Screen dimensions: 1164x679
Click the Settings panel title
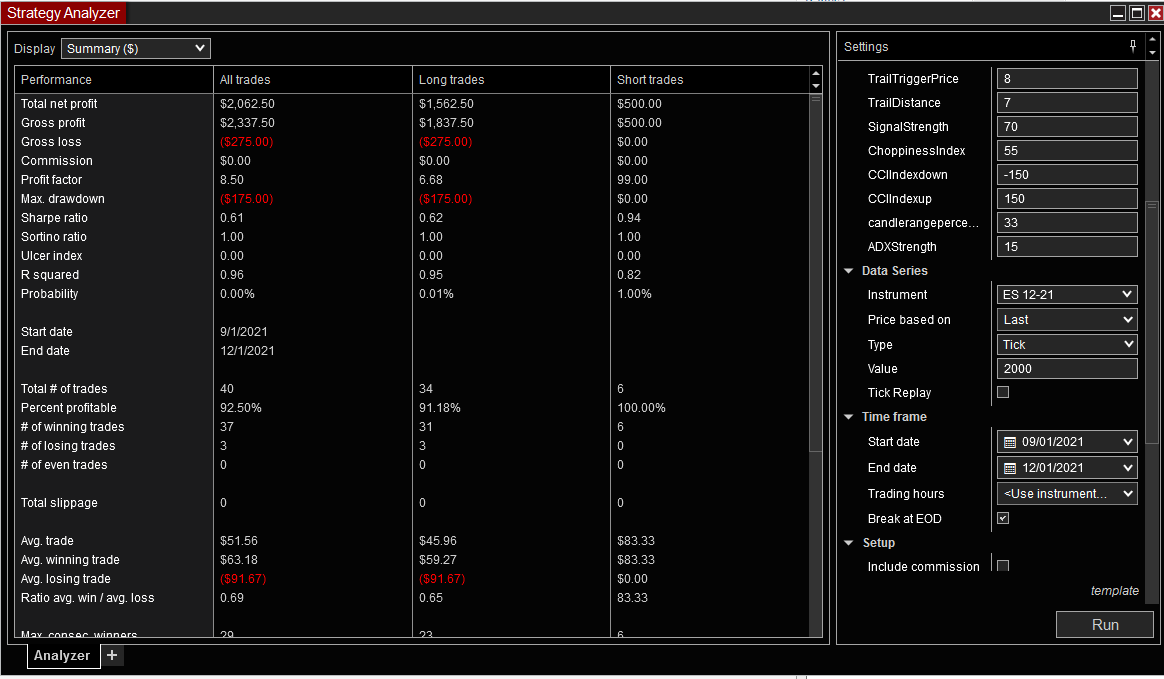coord(866,47)
